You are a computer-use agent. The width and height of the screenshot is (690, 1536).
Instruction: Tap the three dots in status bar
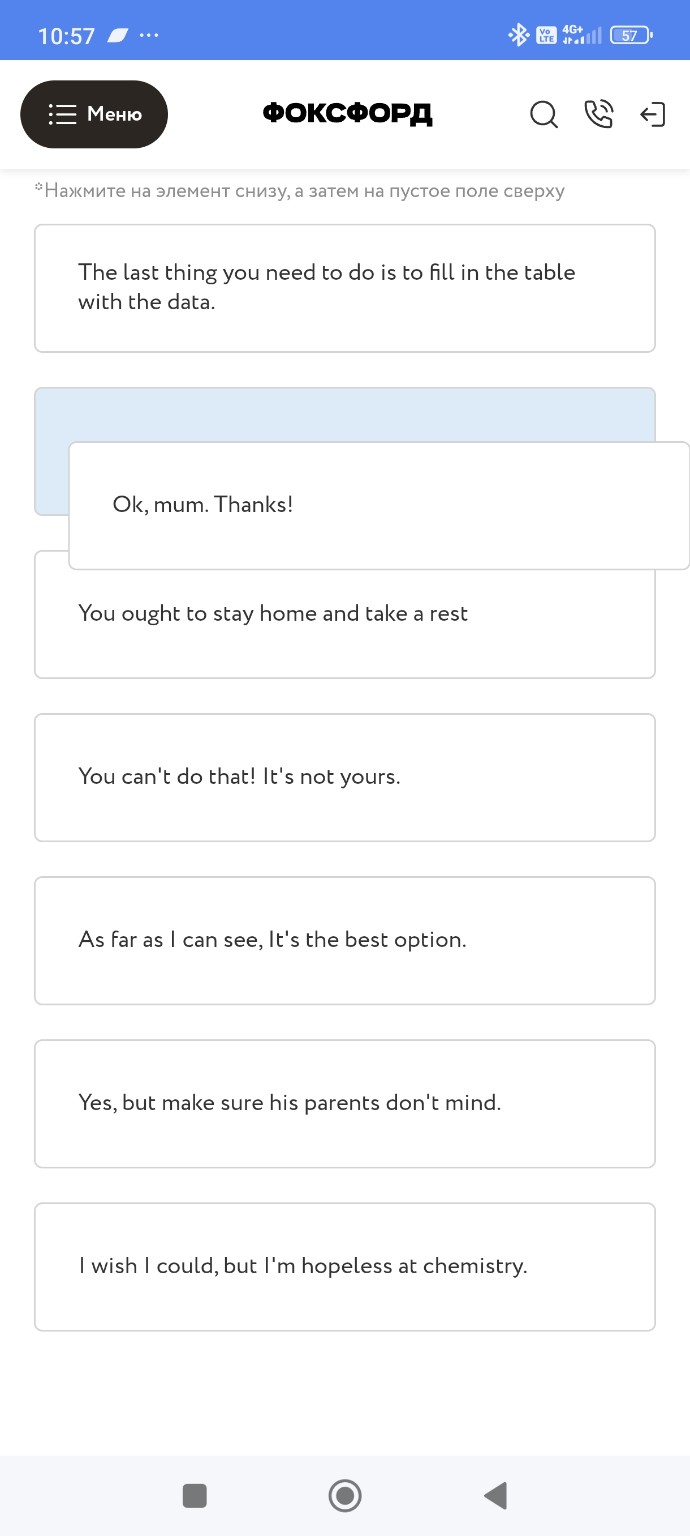[149, 36]
